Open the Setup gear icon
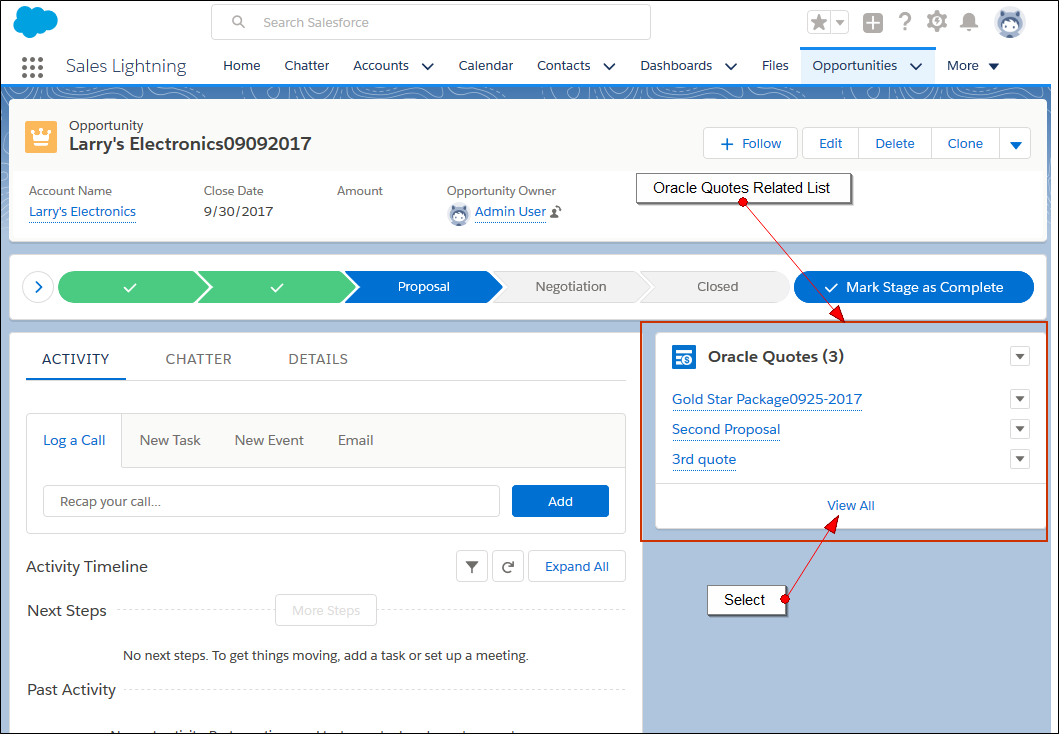This screenshot has width=1059, height=734. pyautogui.click(x=937, y=22)
